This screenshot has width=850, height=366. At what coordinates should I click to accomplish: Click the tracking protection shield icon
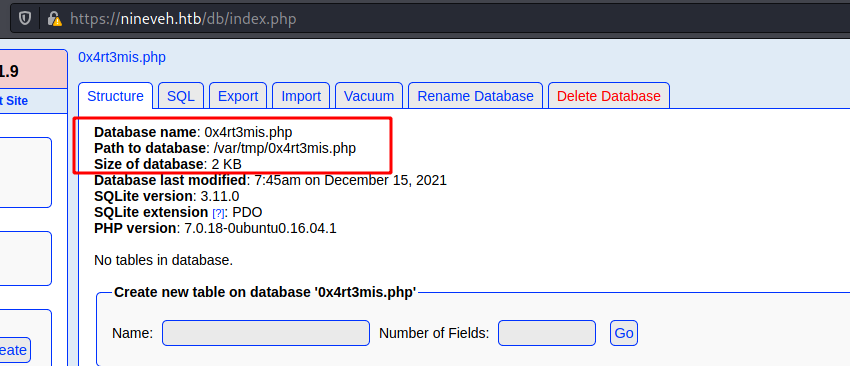(x=25, y=18)
